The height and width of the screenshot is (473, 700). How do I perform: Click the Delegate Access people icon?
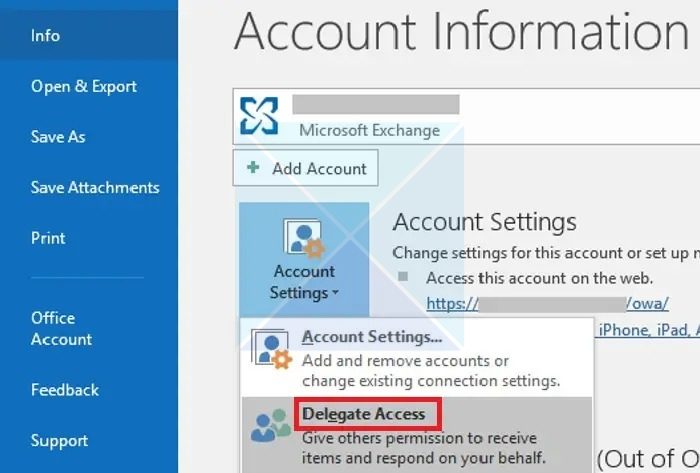[271, 425]
